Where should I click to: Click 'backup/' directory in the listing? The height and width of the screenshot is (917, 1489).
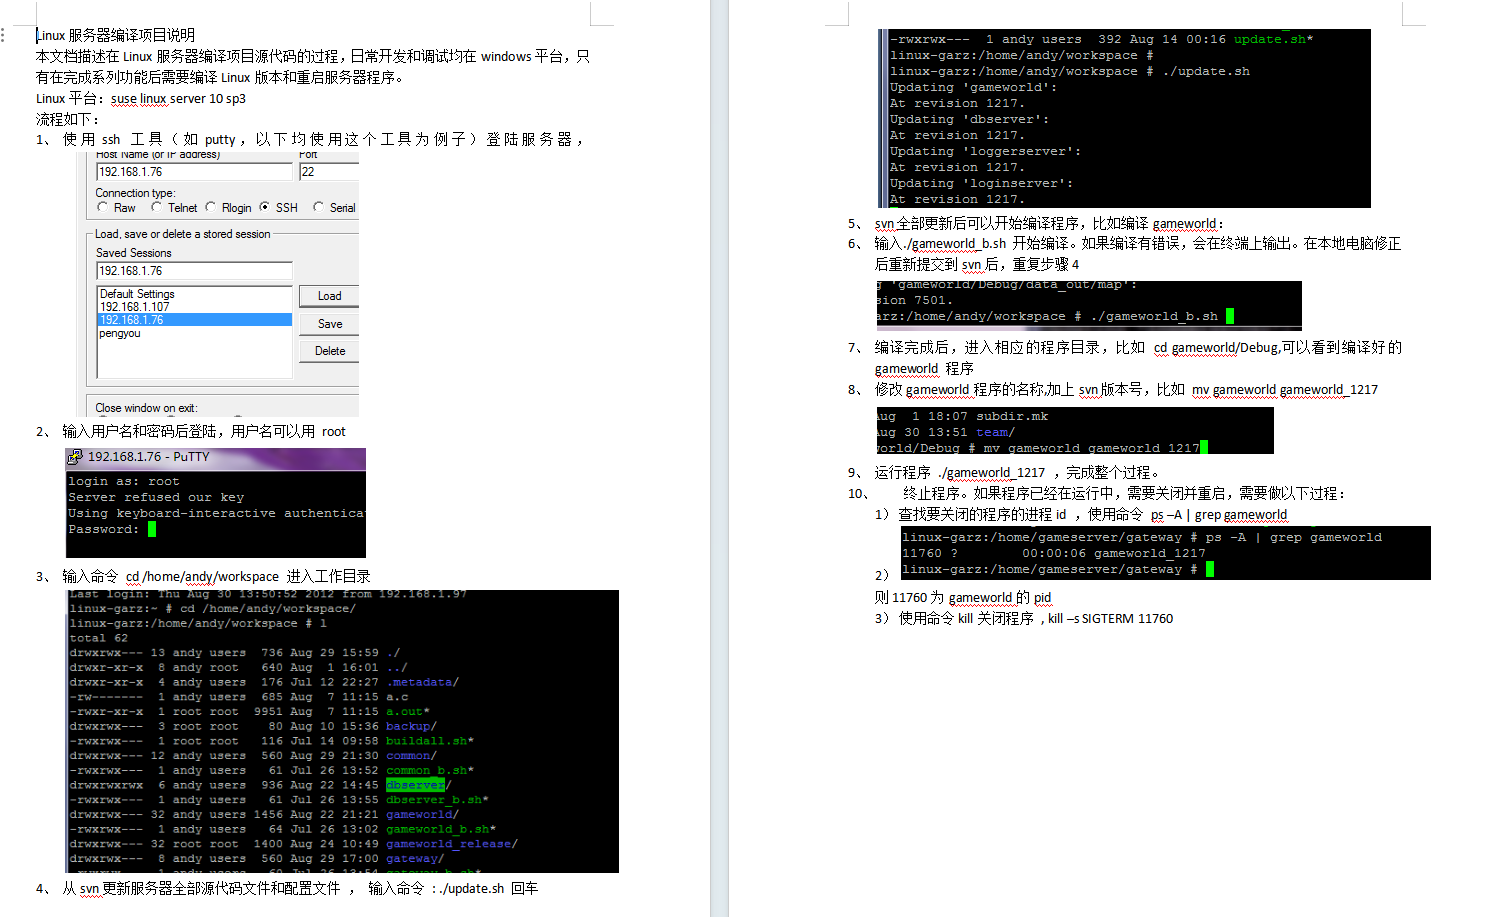[x=411, y=726]
